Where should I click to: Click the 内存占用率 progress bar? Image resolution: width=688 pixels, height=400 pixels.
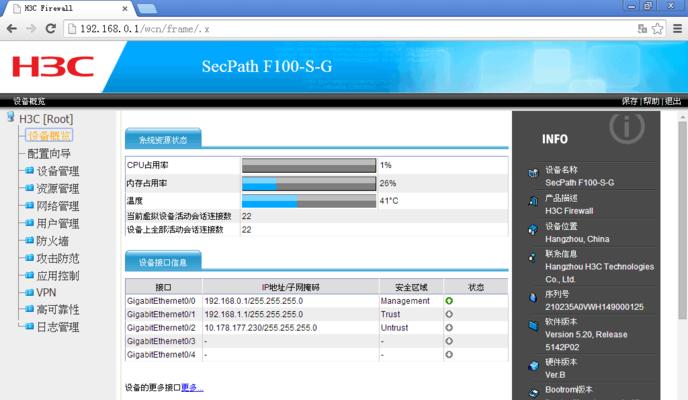pos(309,183)
